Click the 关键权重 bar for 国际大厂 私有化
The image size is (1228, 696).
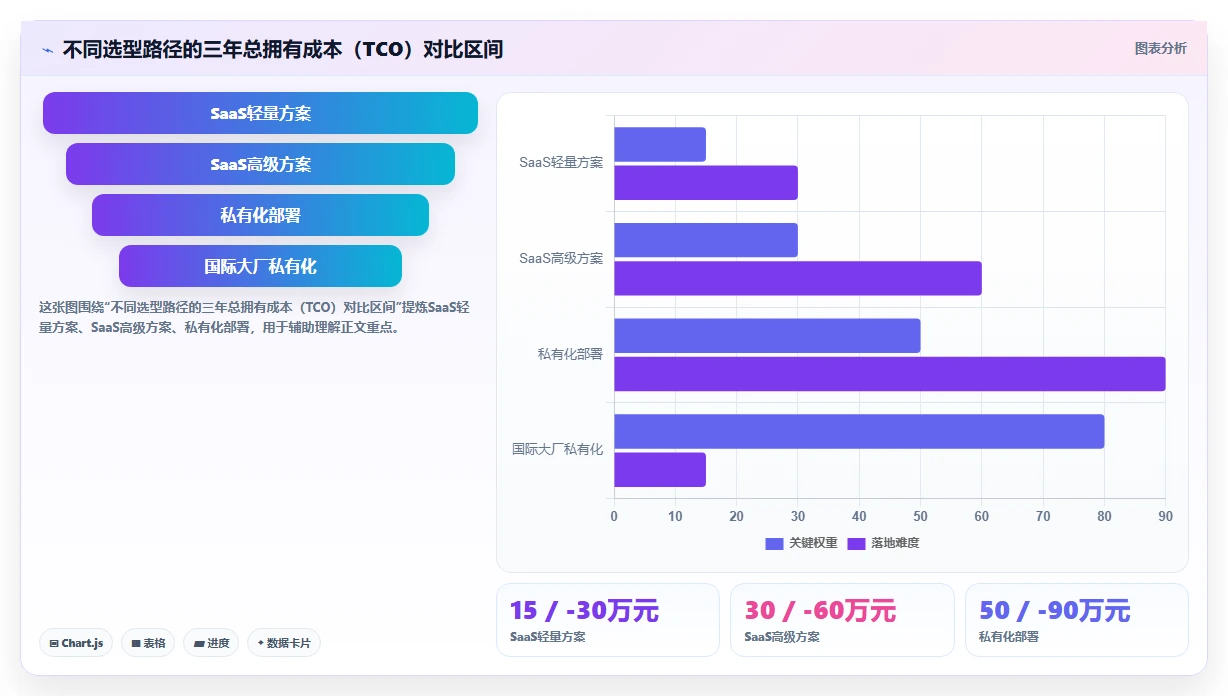click(x=859, y=431)
